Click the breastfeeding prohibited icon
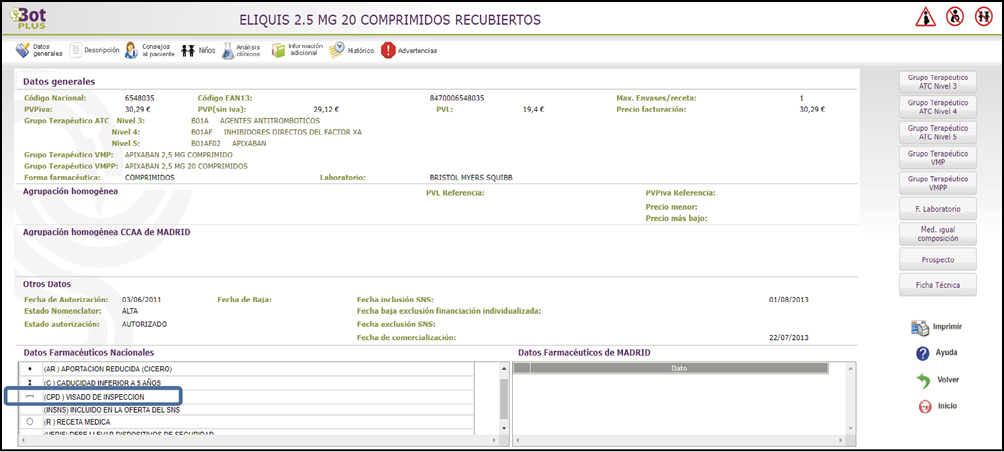This screenshot has height=452, width=1004. point(954,18)
